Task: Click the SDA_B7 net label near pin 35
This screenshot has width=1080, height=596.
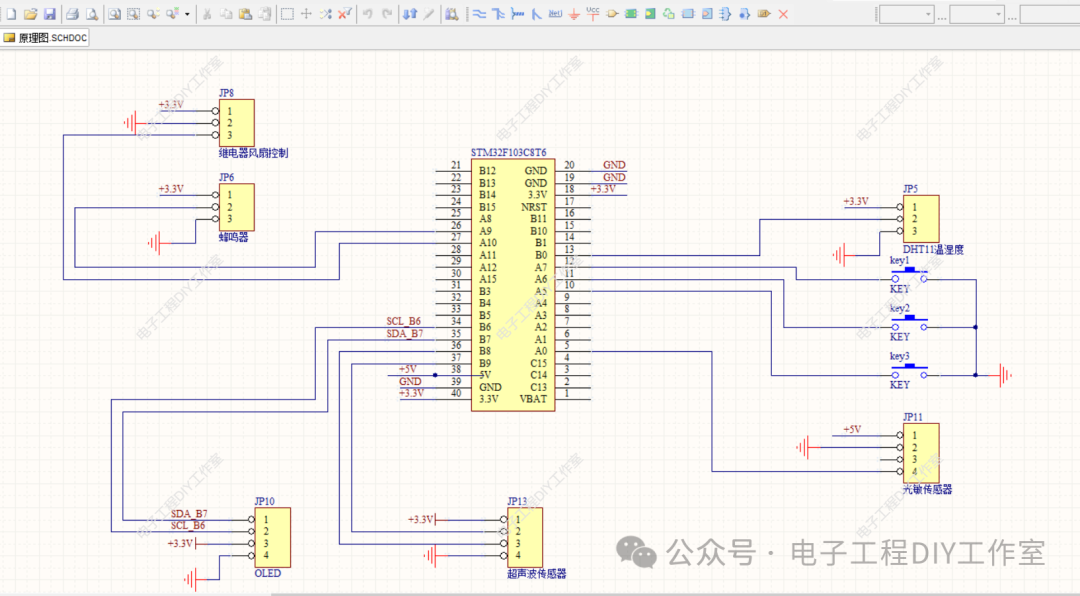Action: point(404,333)
